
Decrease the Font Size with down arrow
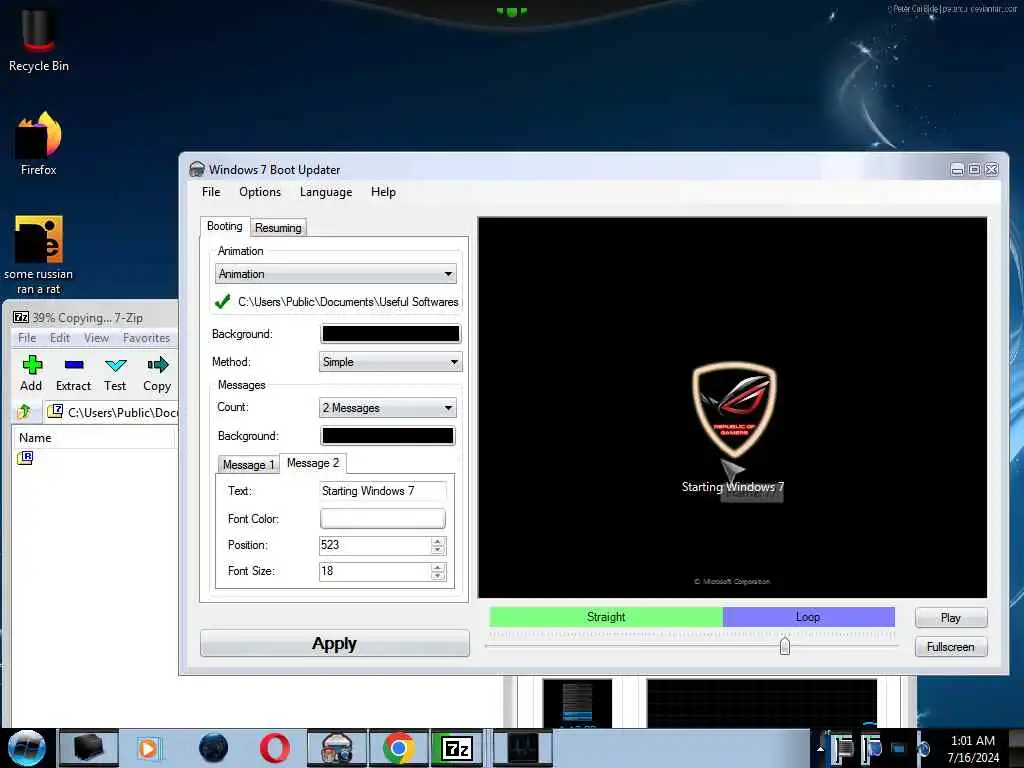438,576
